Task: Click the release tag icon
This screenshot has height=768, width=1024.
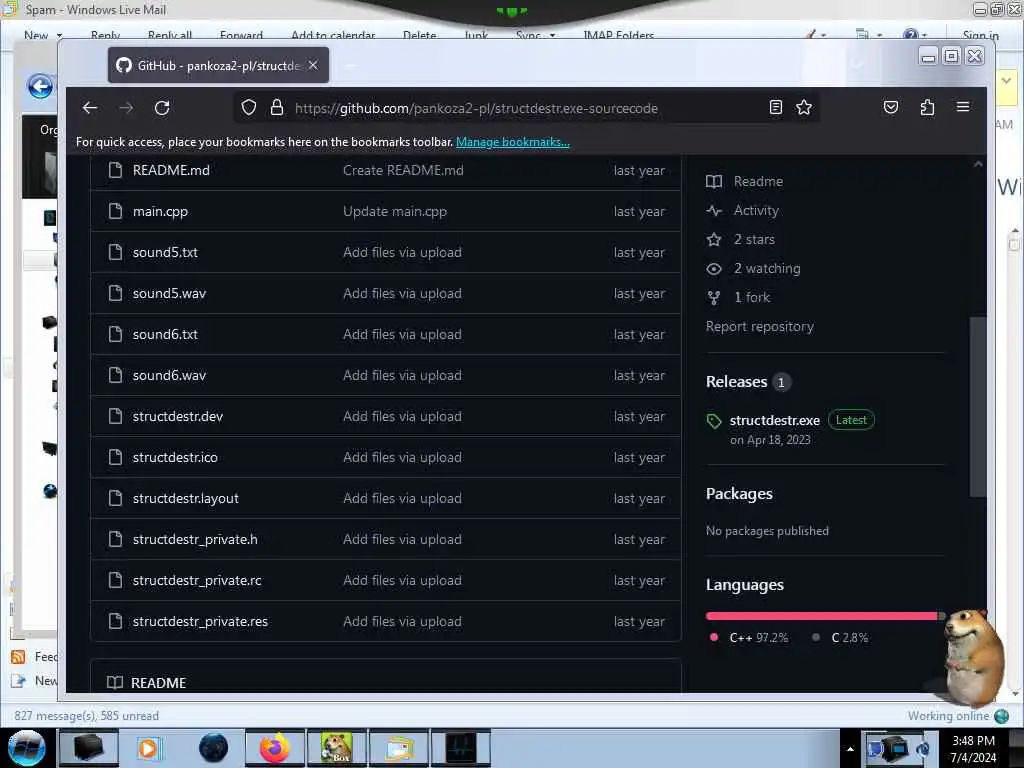Action: pos(714,421)
